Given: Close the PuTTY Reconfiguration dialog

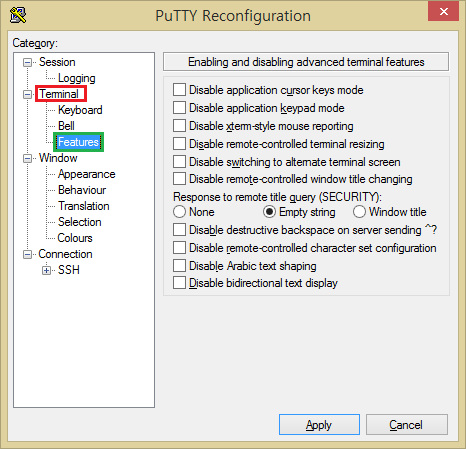Looking at the screenshot, I should click(x=443, y=12).
